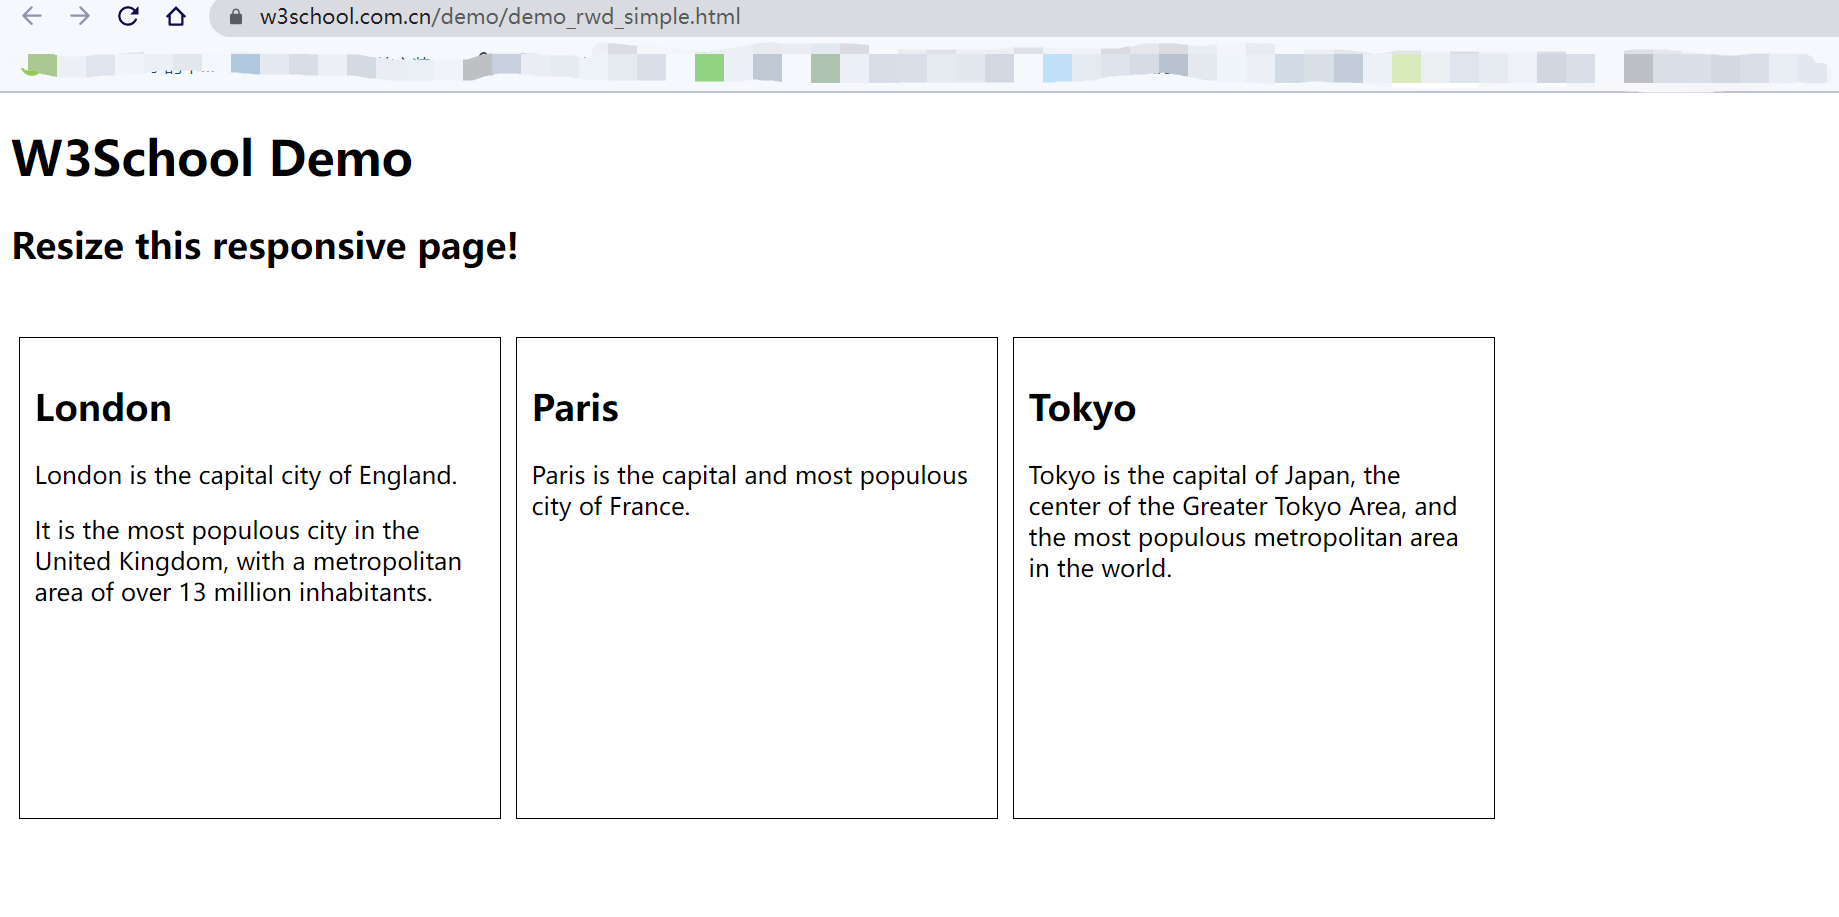The image size is (1839, 917).
Task: Click the Resize this responsive page text
Action: pyautogui.click(x=265, y=246)
